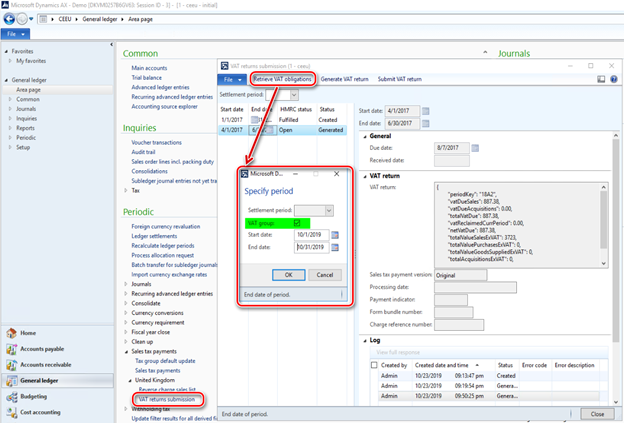Click Sales tax payments link
The height and width of the screenshot is (423, 624).
pos(158,370)
